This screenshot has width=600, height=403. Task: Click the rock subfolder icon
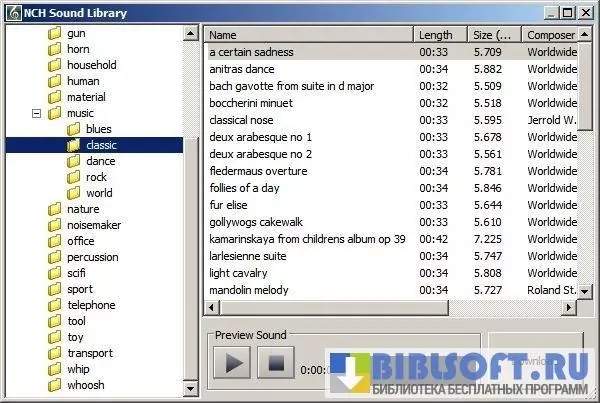click(74, 177)
